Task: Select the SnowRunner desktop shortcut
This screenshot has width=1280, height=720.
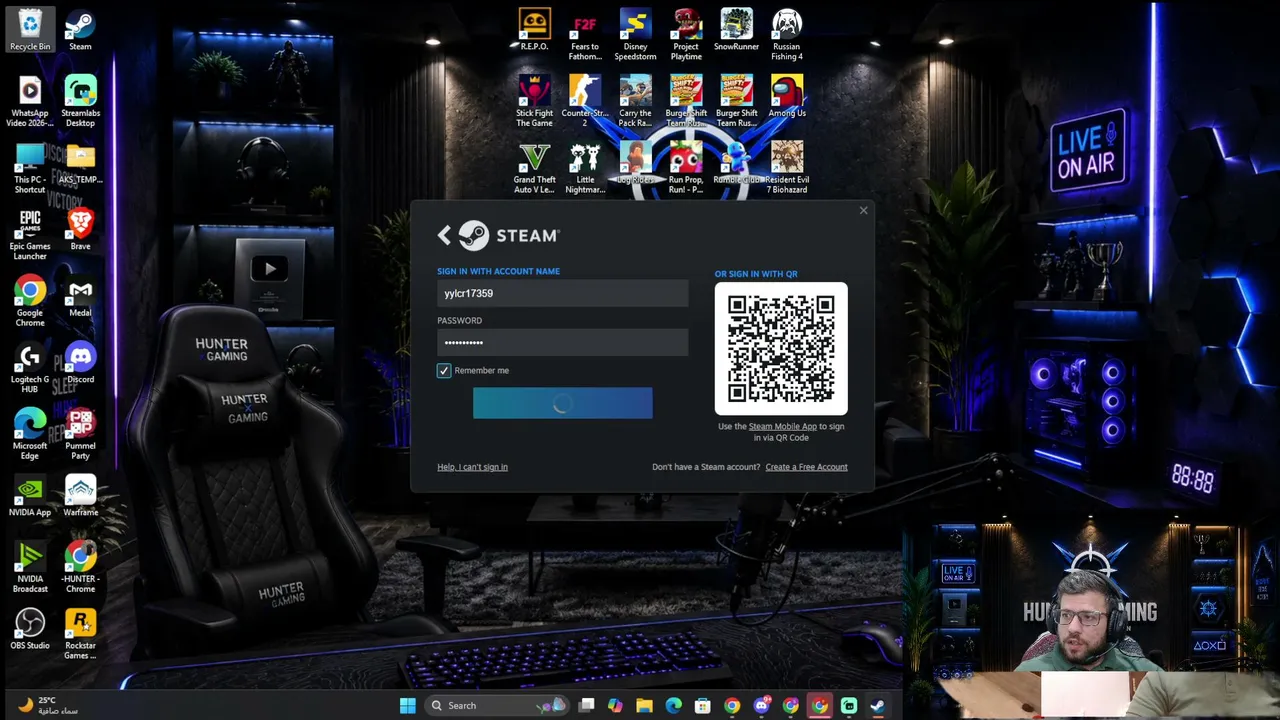Action: 736,31
